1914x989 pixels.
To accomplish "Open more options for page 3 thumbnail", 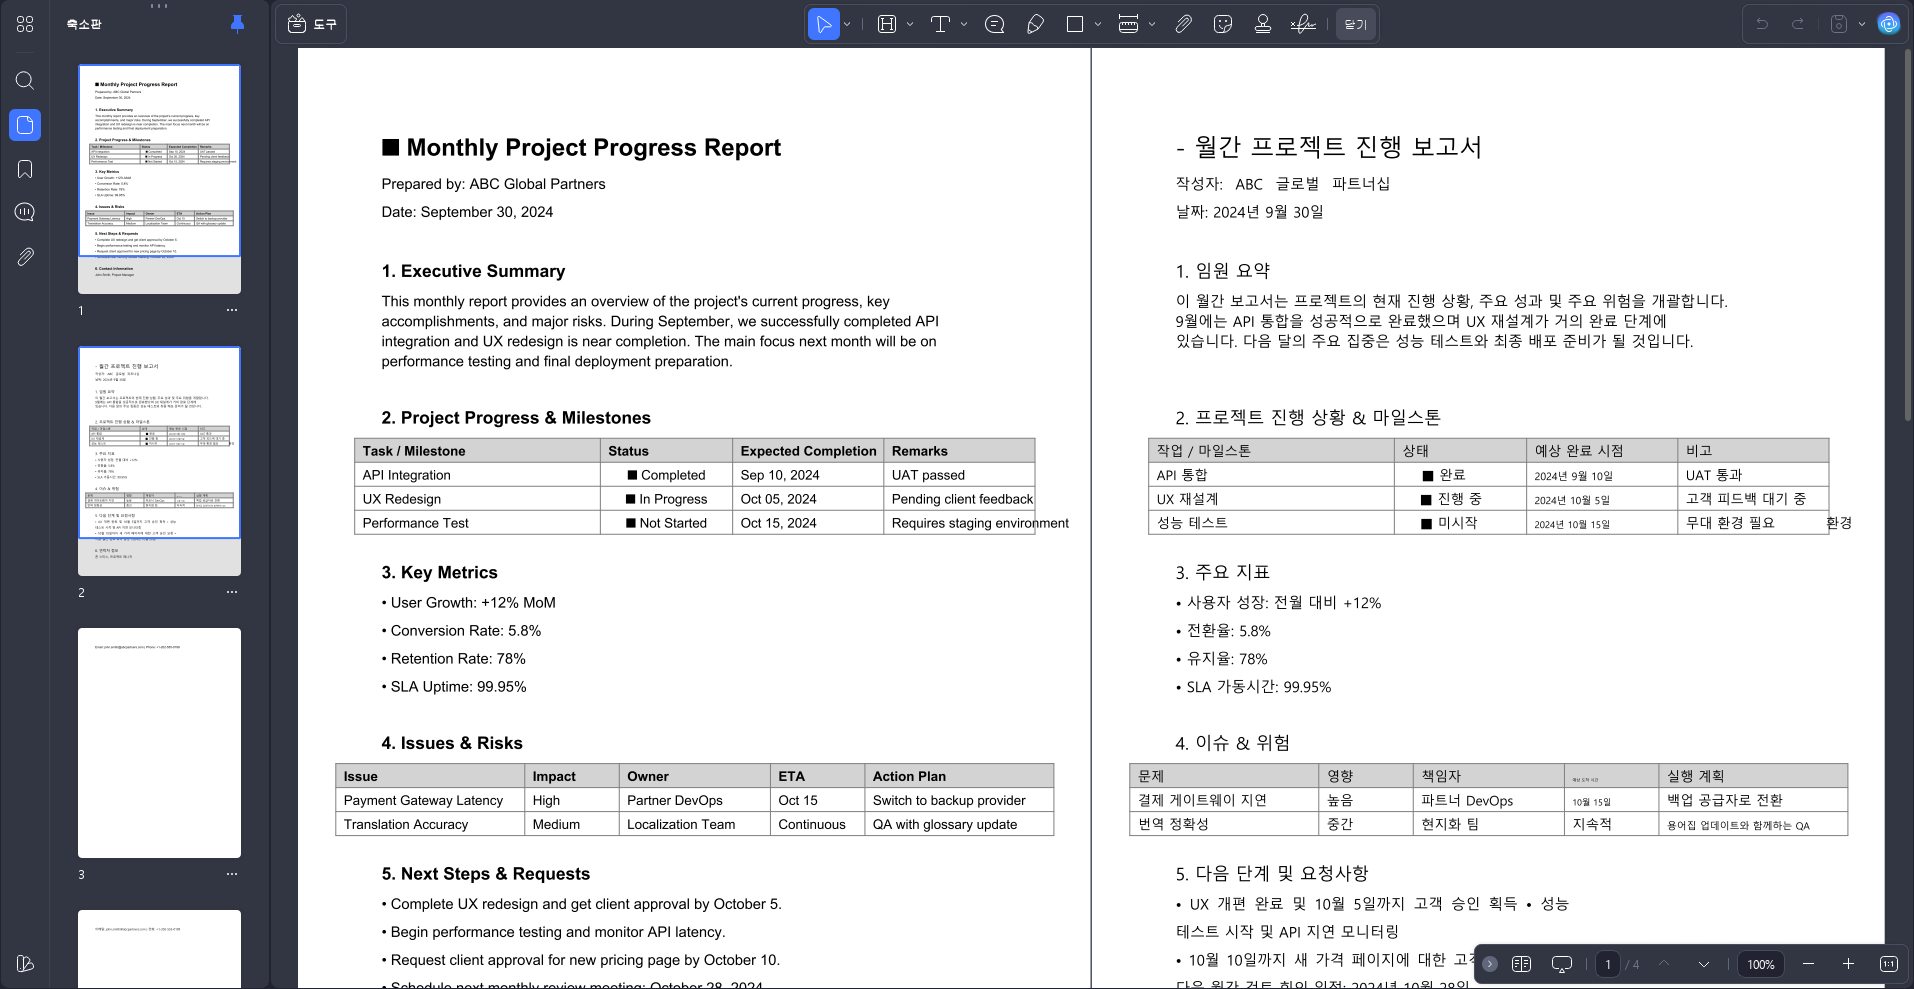I will 232,874.
